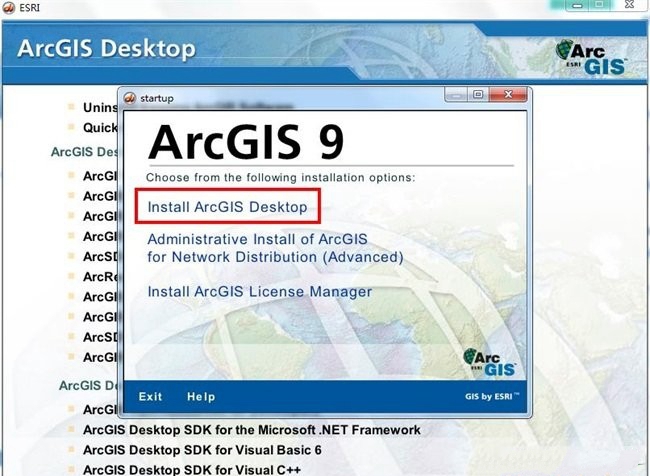Choose Administrative Install of ArcGIS for Network Distribution

[x=275, y=248]
